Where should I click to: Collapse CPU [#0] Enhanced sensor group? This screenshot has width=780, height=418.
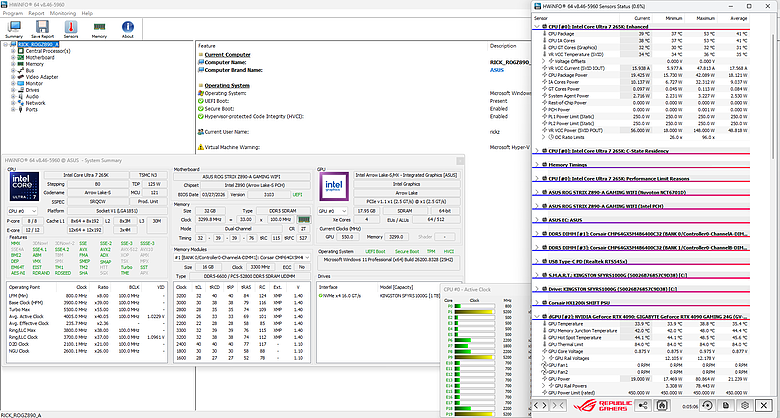point(537,26)
